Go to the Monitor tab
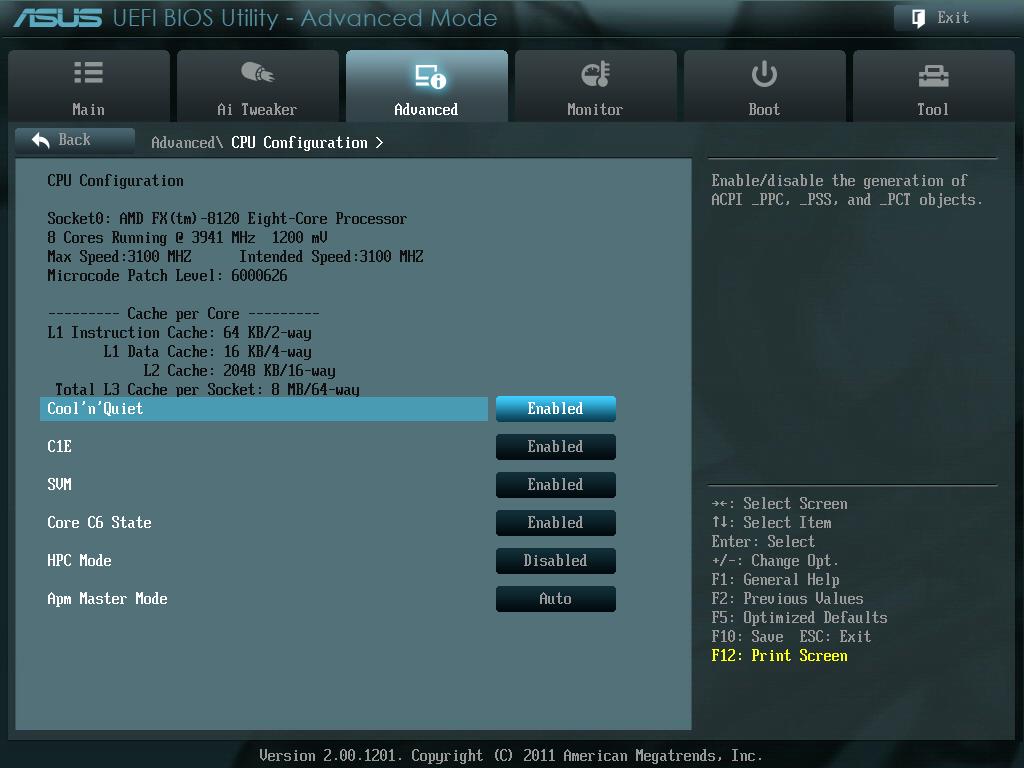This screenshot has width=1024, height=768. 596,86
